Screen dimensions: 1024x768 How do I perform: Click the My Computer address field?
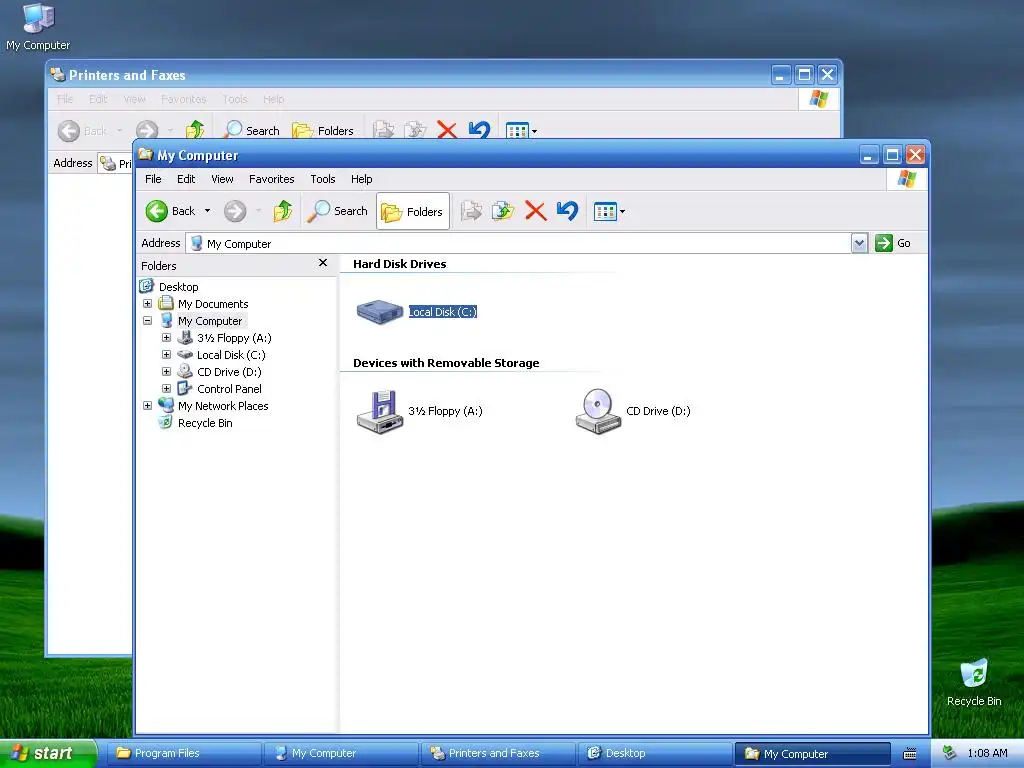[x=519, y=243]
